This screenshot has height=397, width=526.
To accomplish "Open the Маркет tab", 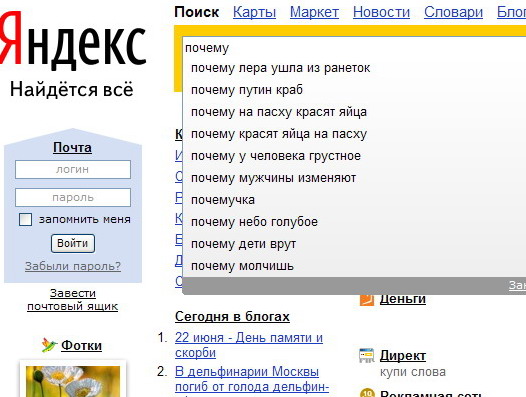I will pyautogui.click(x=314, y=12).
